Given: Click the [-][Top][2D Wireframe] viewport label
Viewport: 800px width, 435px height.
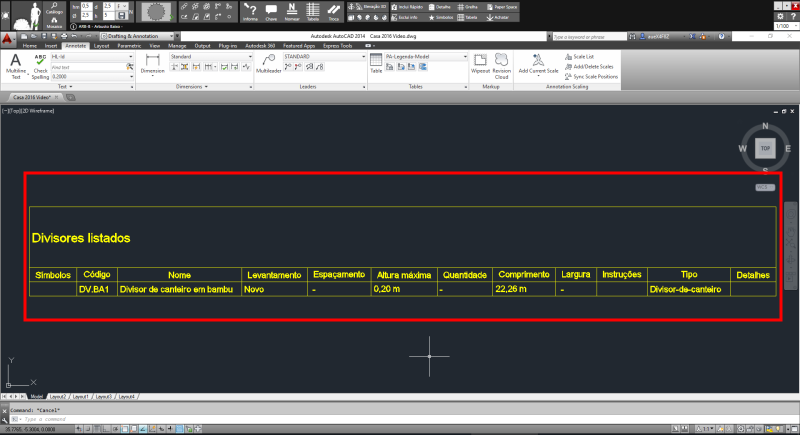Looking at the screenshot, I should coord(29,111).
